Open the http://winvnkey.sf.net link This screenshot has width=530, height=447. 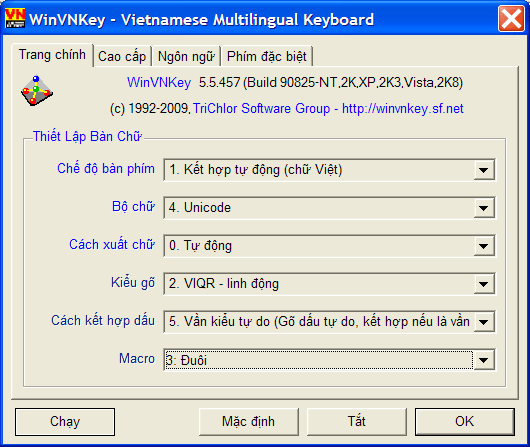[403, 109]
